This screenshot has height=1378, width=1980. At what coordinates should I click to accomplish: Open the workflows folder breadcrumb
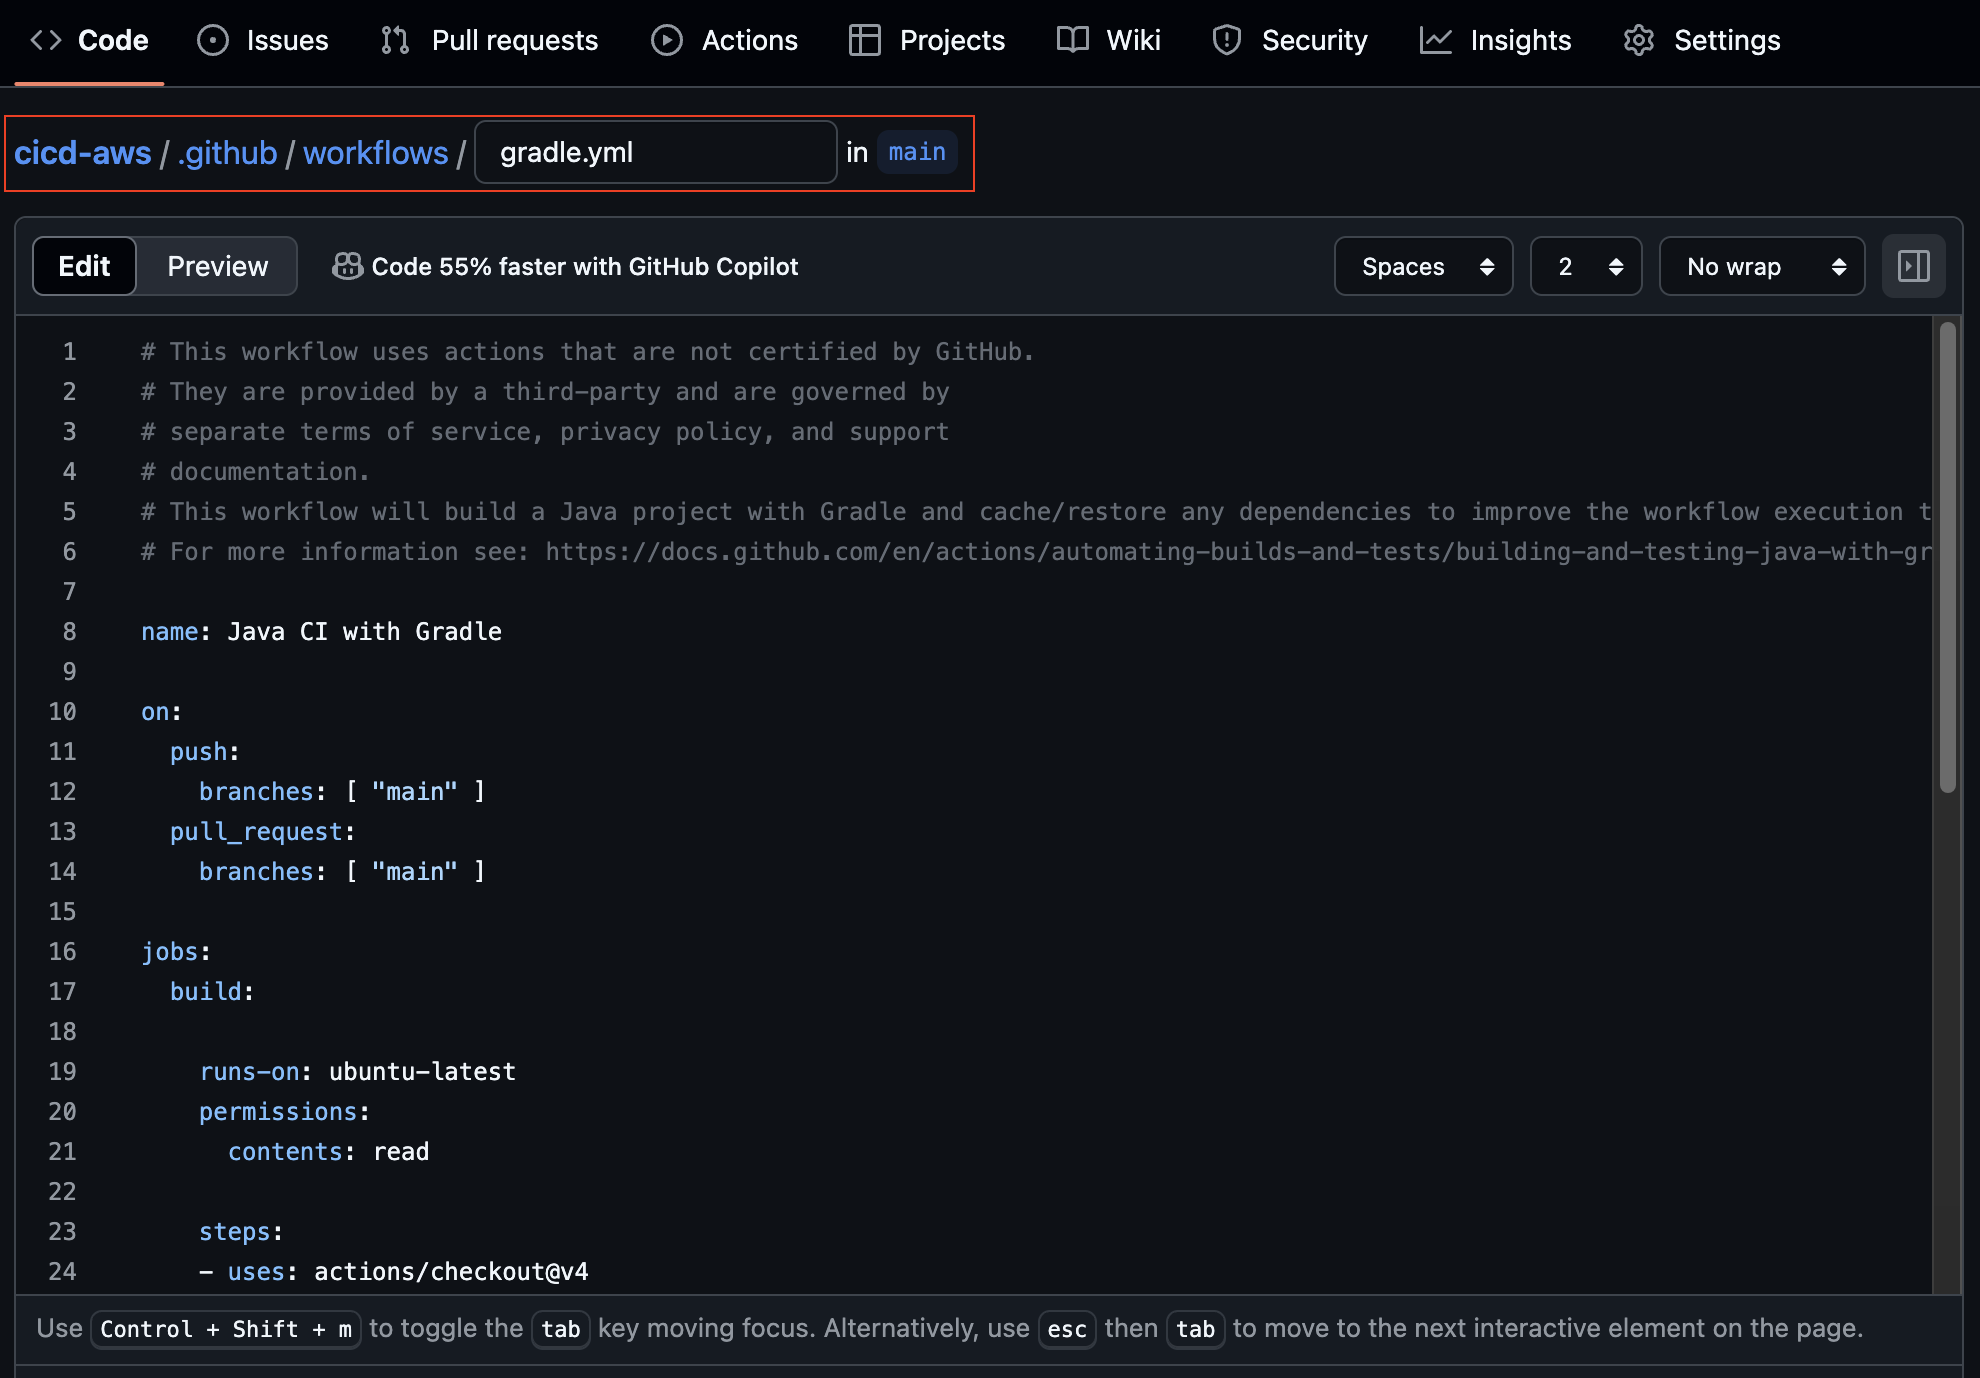[x=376, y=153]
